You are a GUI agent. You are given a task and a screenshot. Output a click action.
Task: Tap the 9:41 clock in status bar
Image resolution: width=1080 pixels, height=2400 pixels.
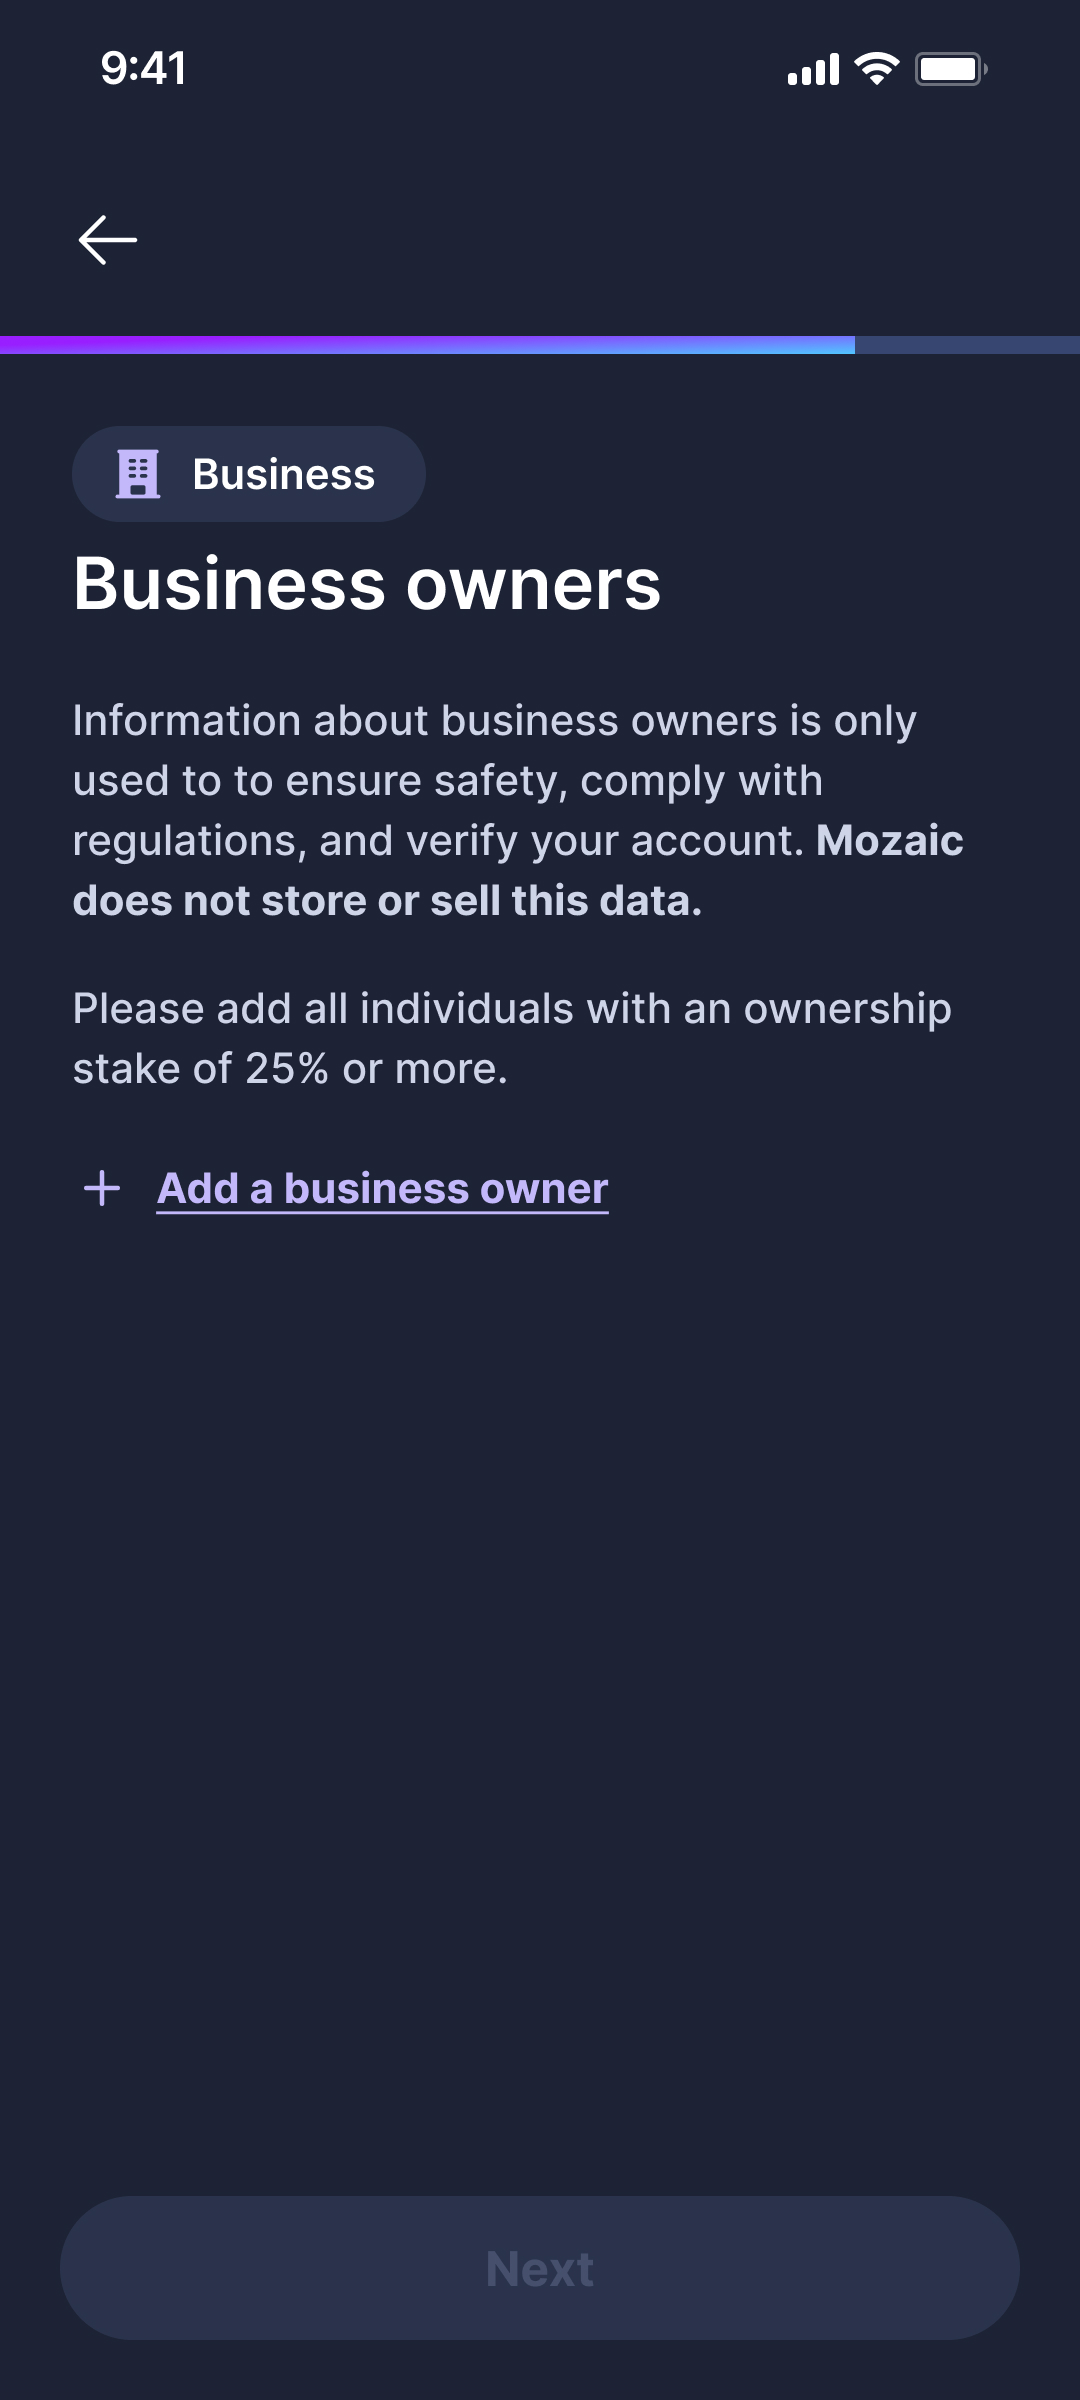(143, 69)
